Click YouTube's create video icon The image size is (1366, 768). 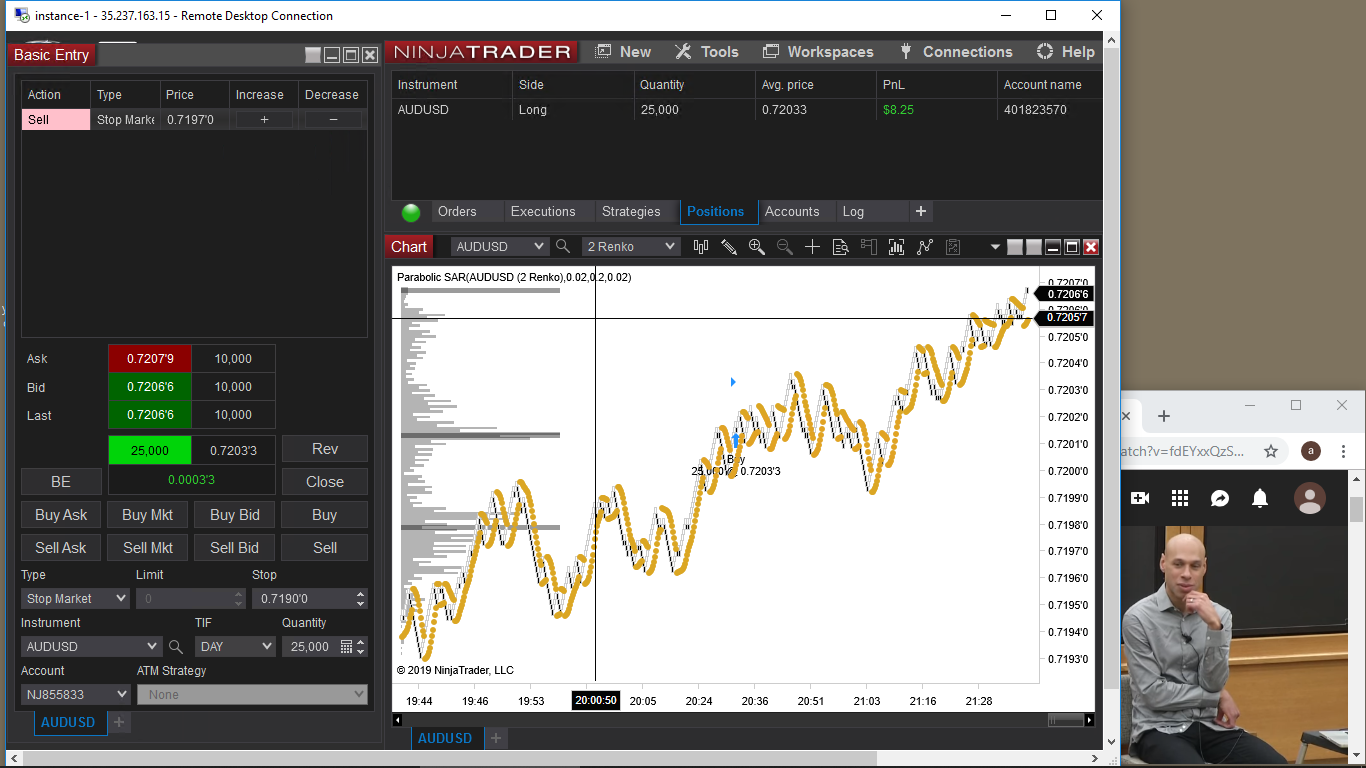pos(1140,498)
